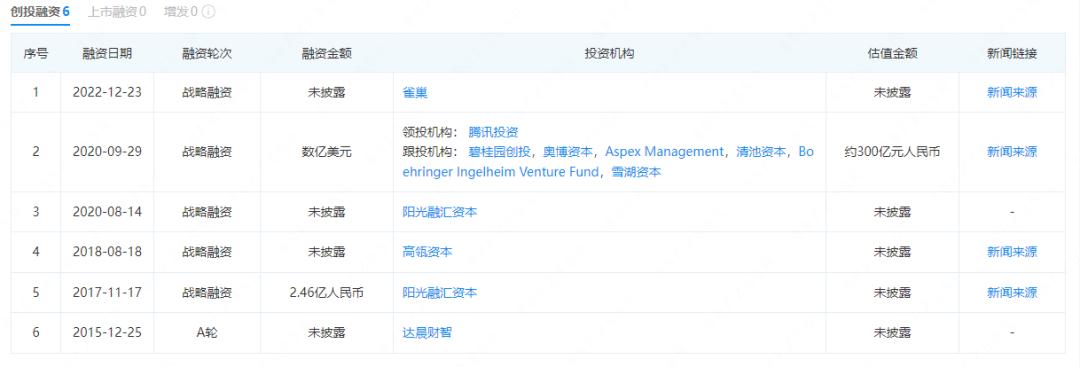Open 新闻来源 for the 2017-11-17 round

pos(1012,293)
